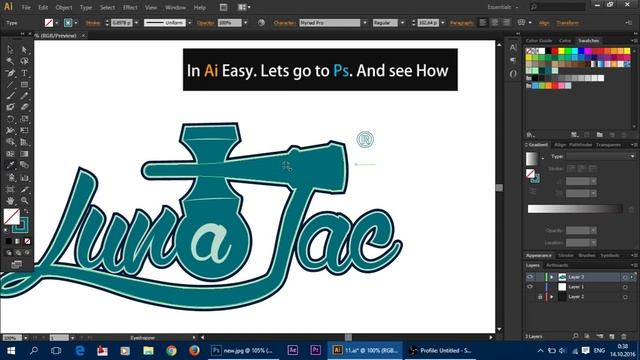Select the Blend tool

point(24,165)
